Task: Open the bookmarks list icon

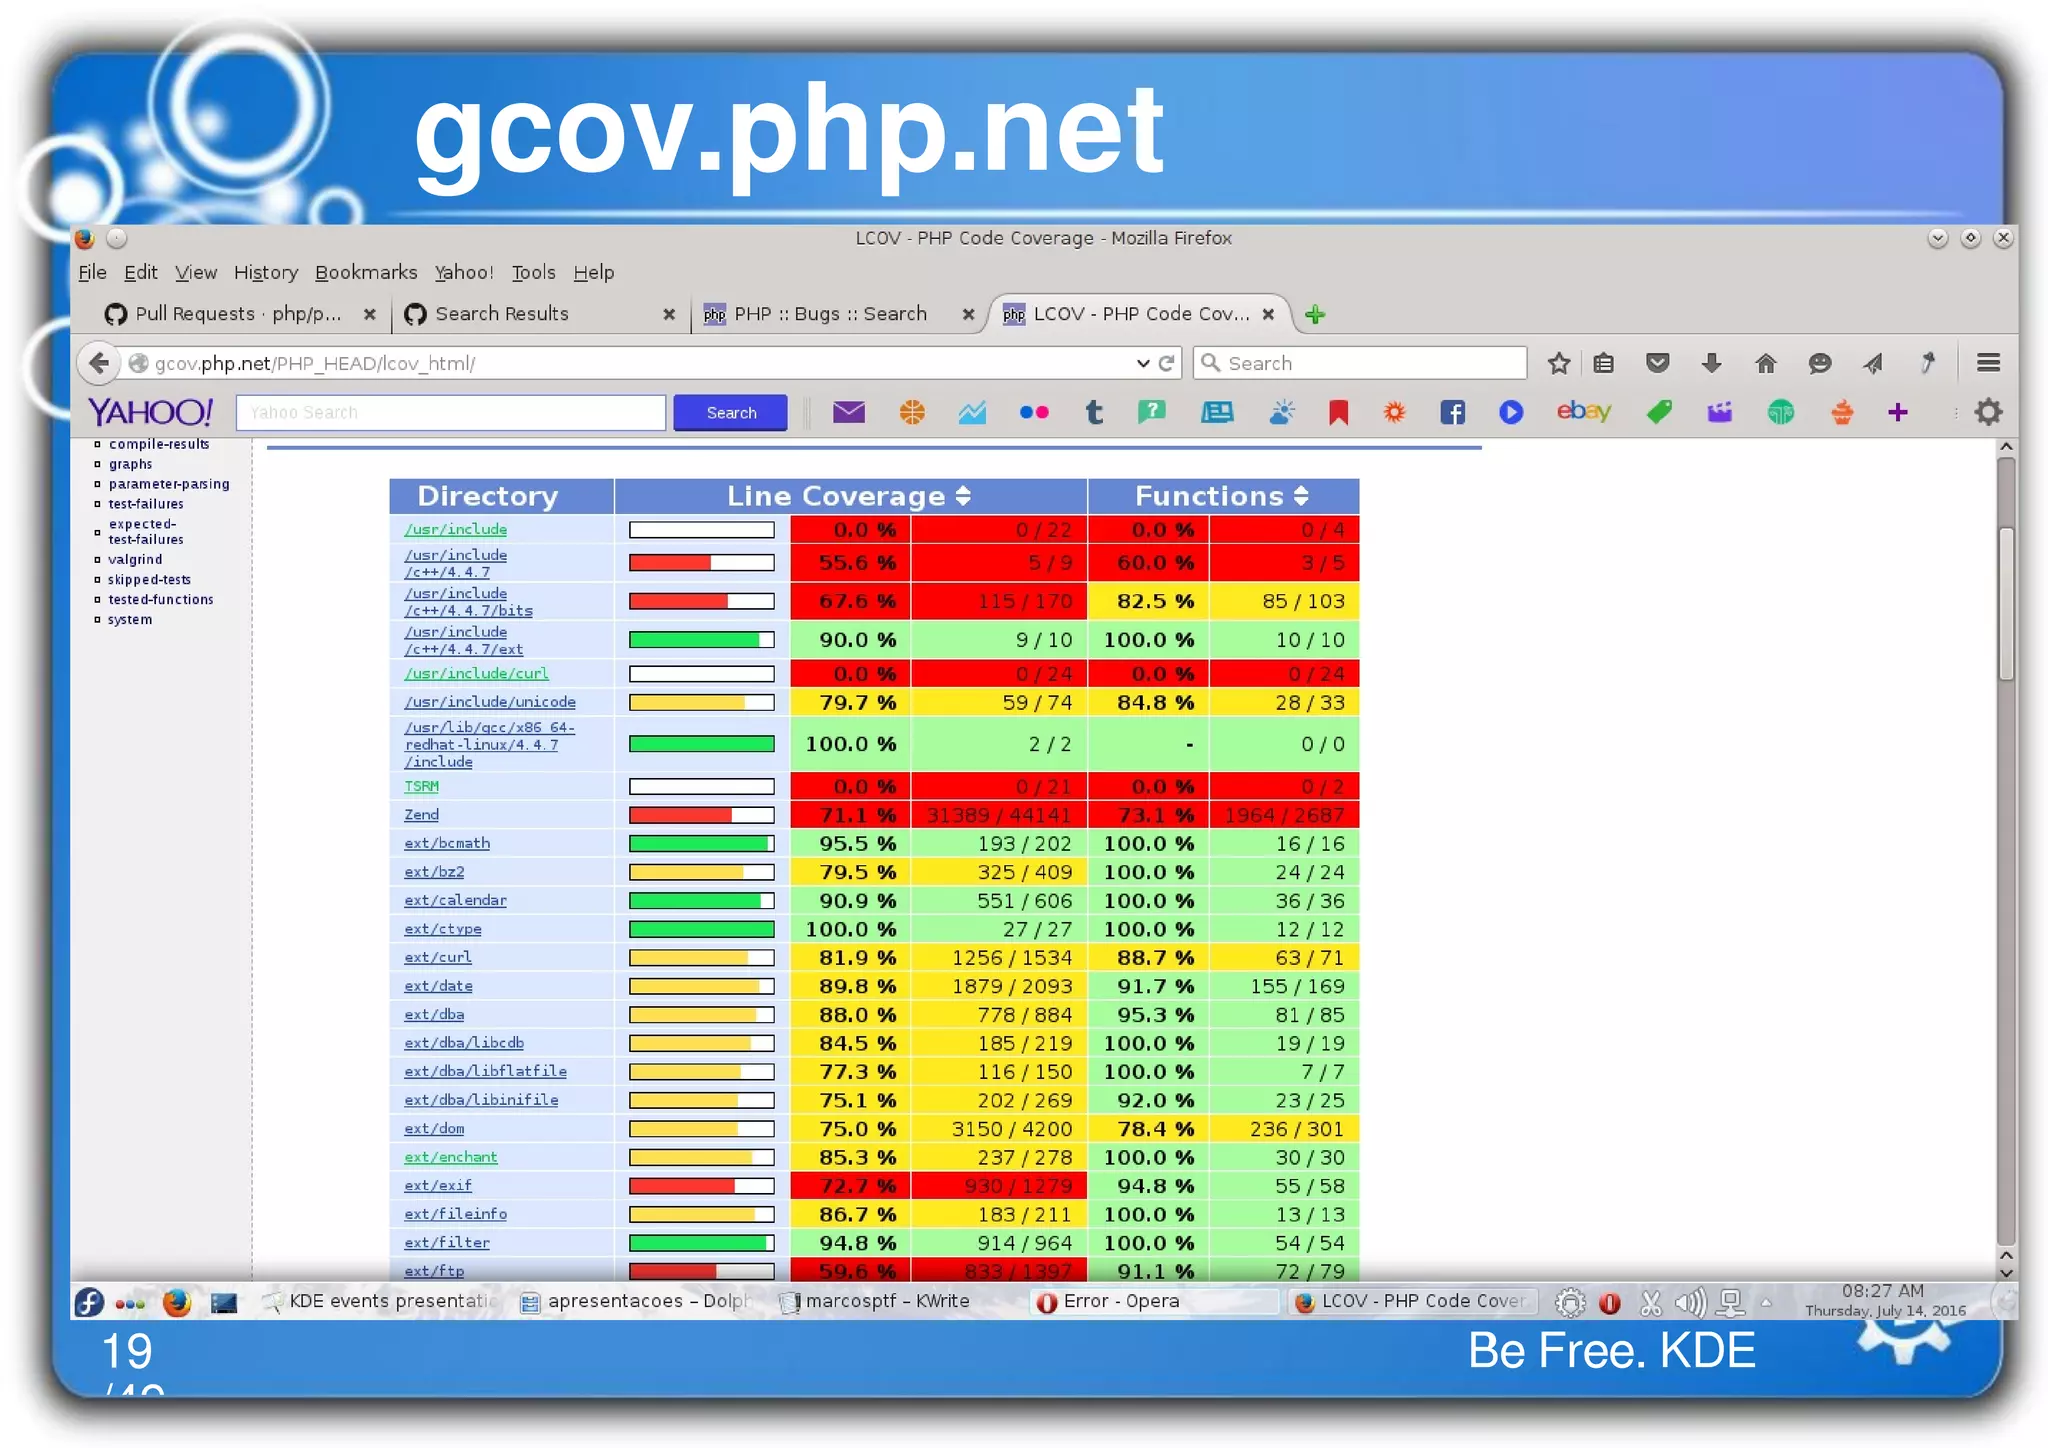Action: [1604, 363]
